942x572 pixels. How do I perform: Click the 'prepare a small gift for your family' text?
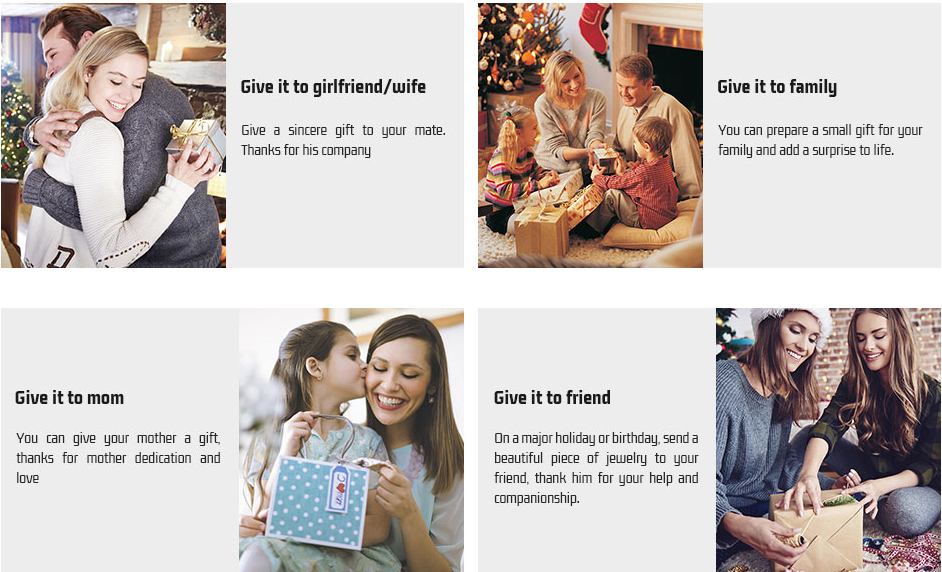click(x=820, y=140)
